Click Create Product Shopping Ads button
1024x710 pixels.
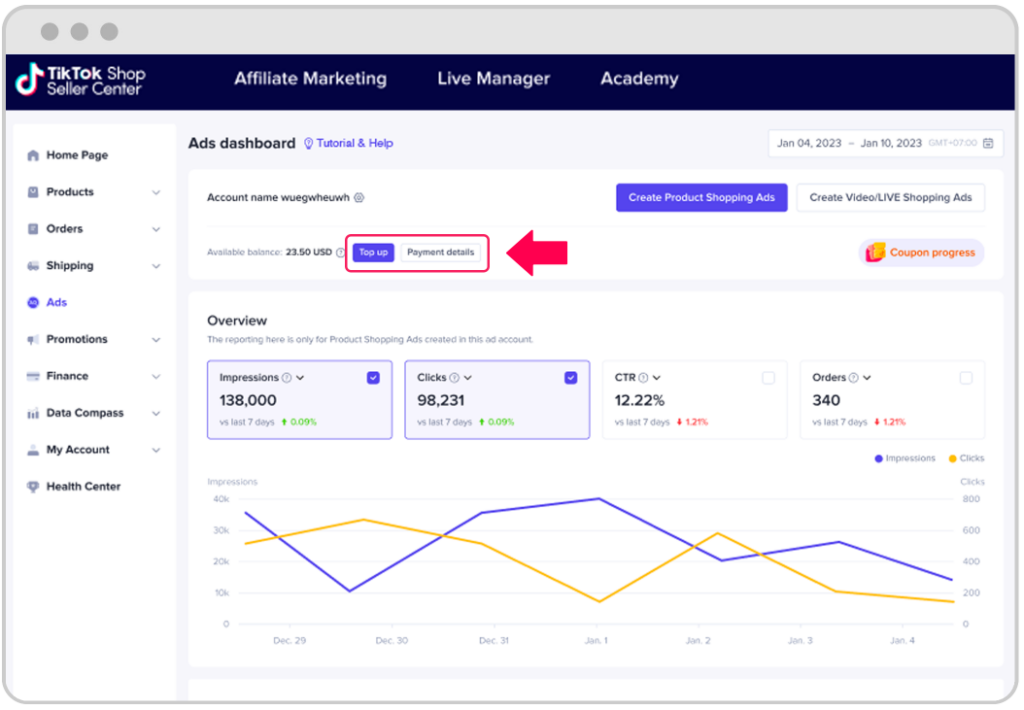click(701, 198)
